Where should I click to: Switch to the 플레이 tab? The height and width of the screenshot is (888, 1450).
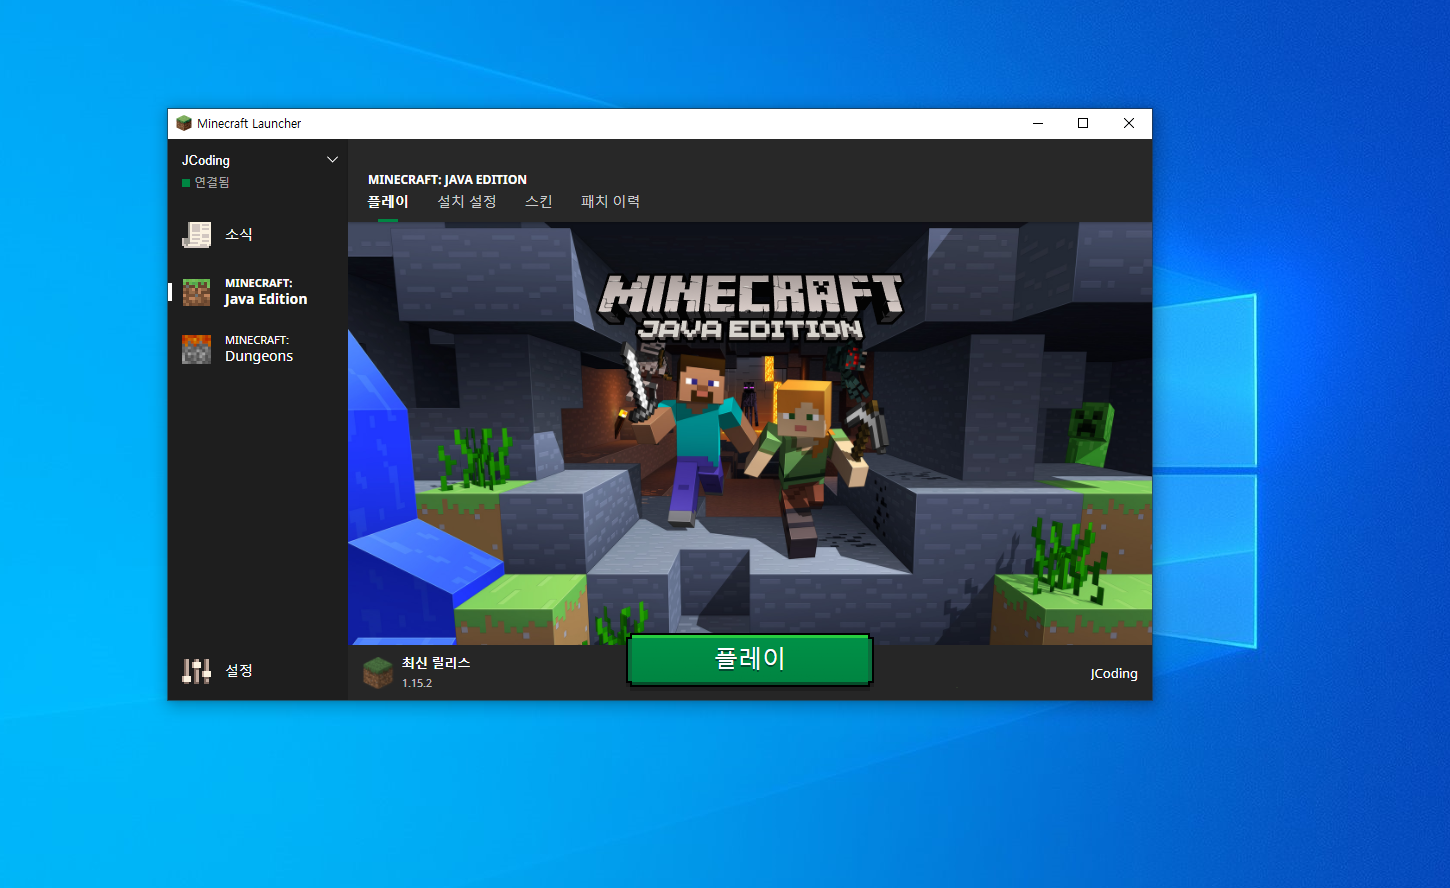pyautogui.click(x=388, y=202)
